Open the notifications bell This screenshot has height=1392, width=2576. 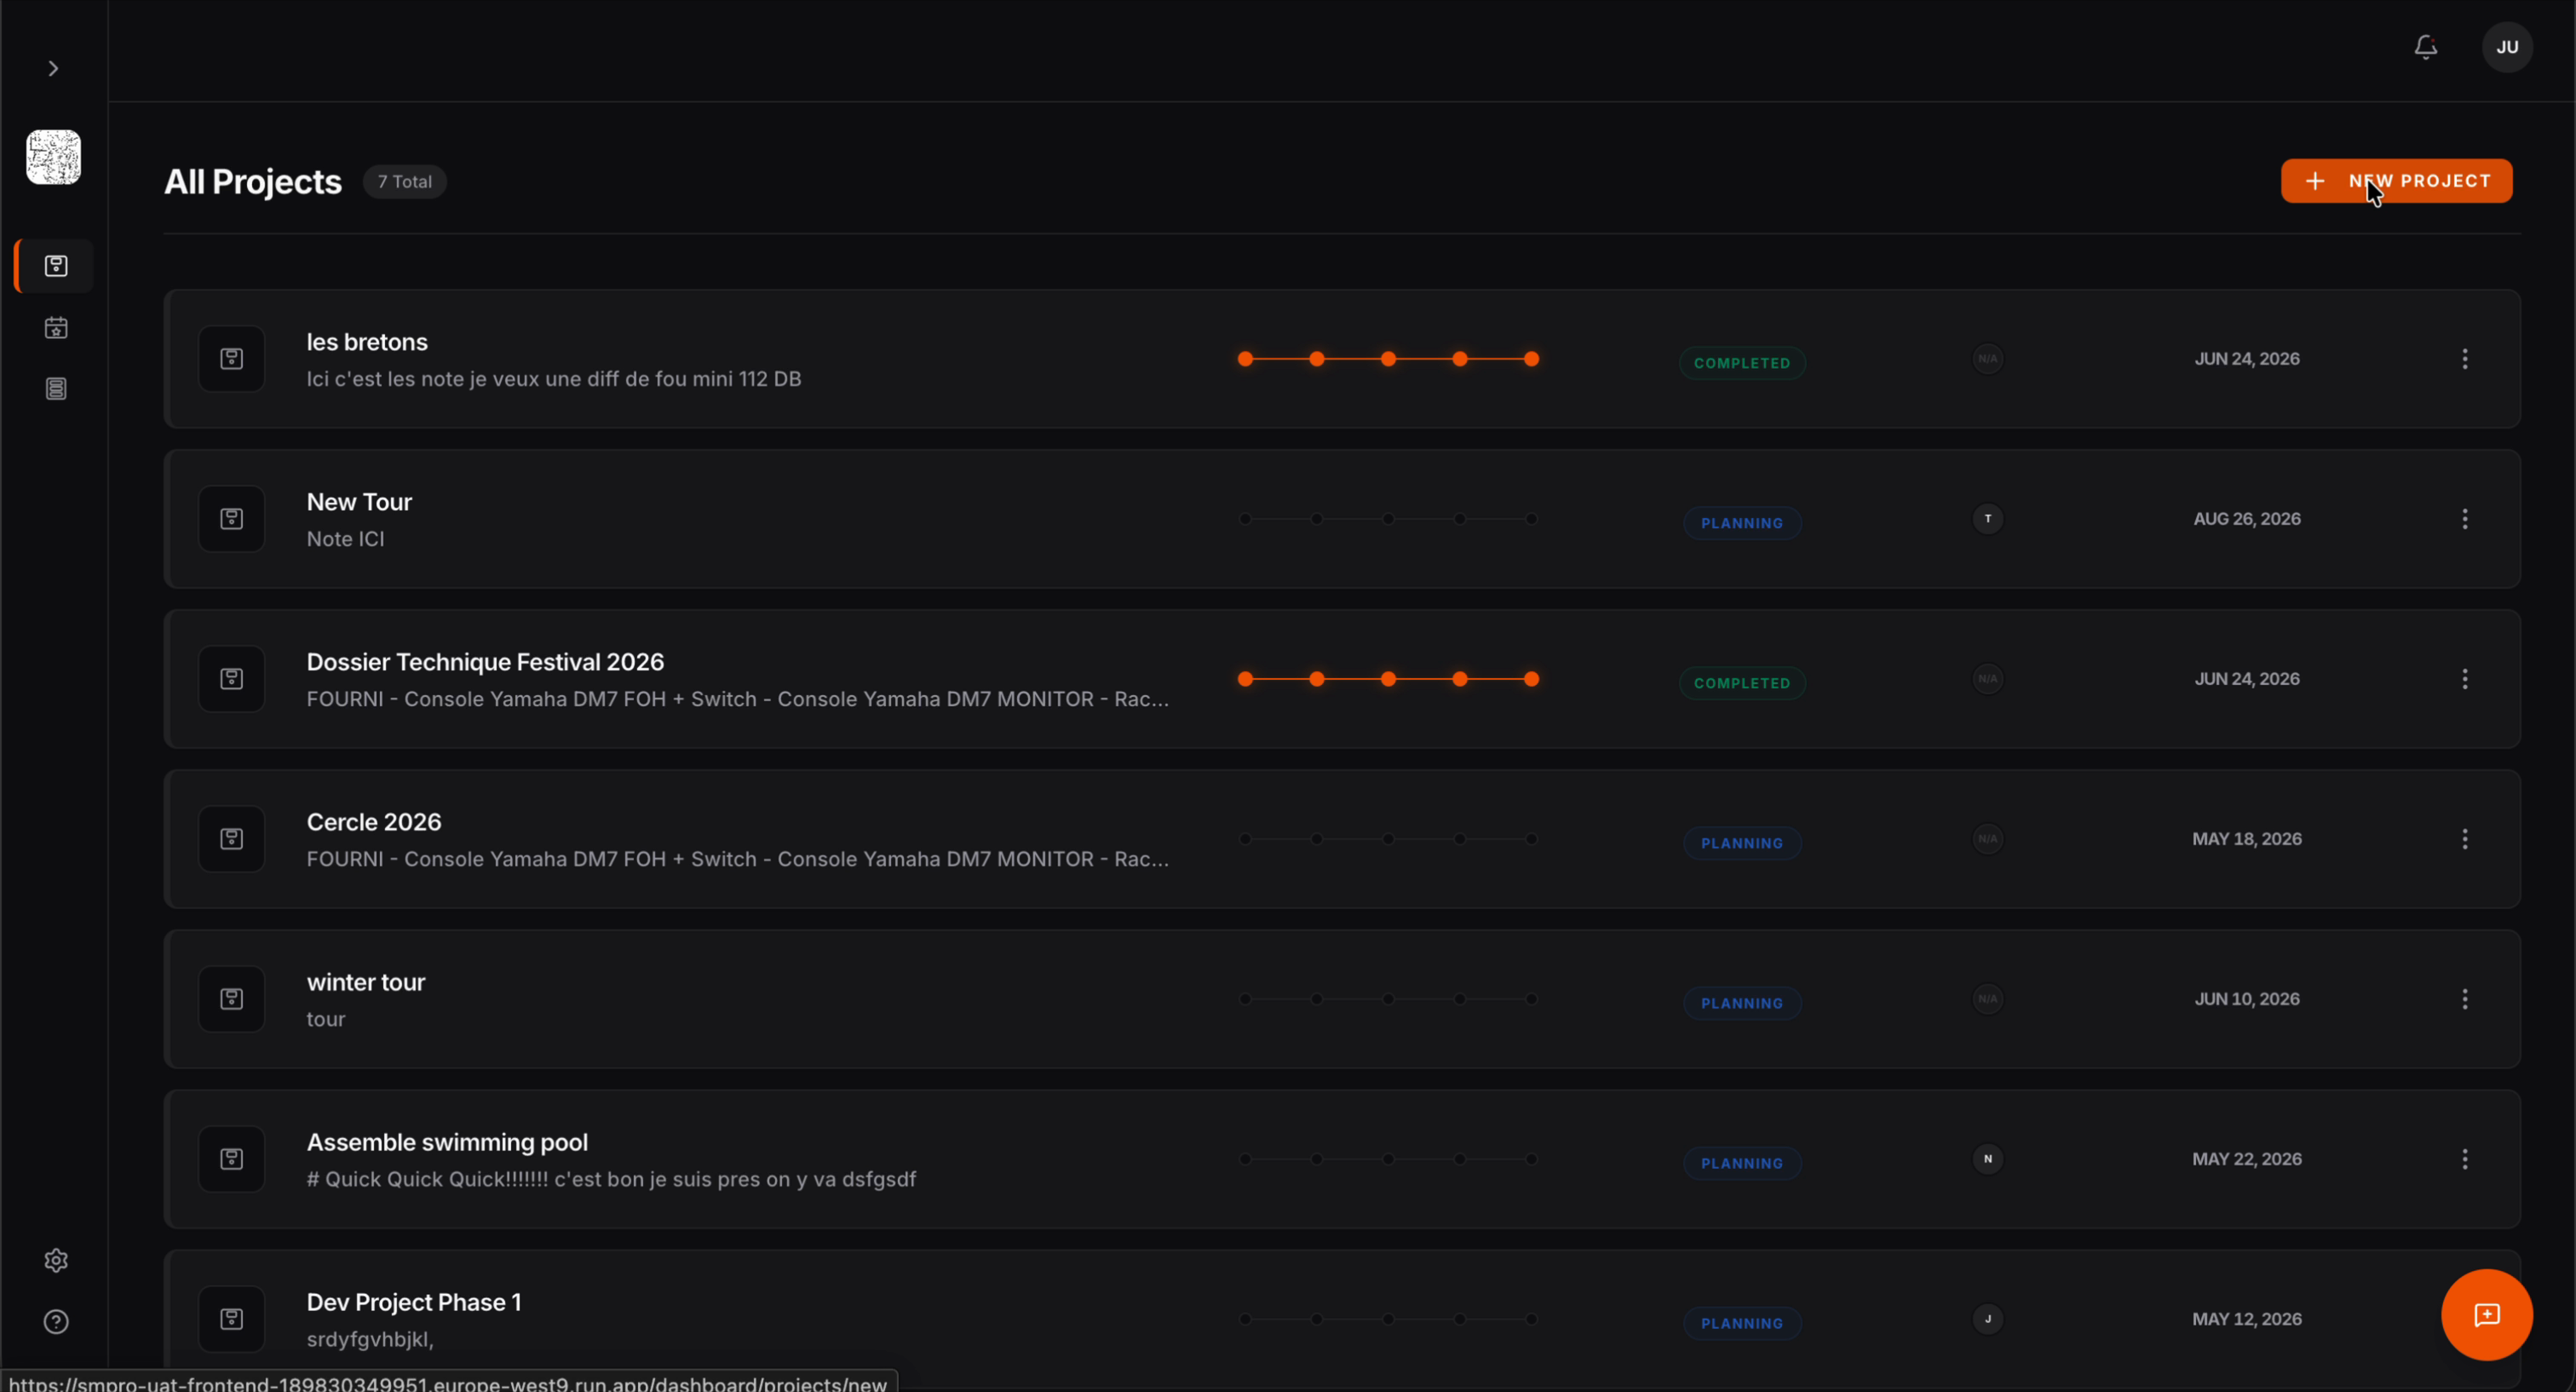pos(2426,47)
